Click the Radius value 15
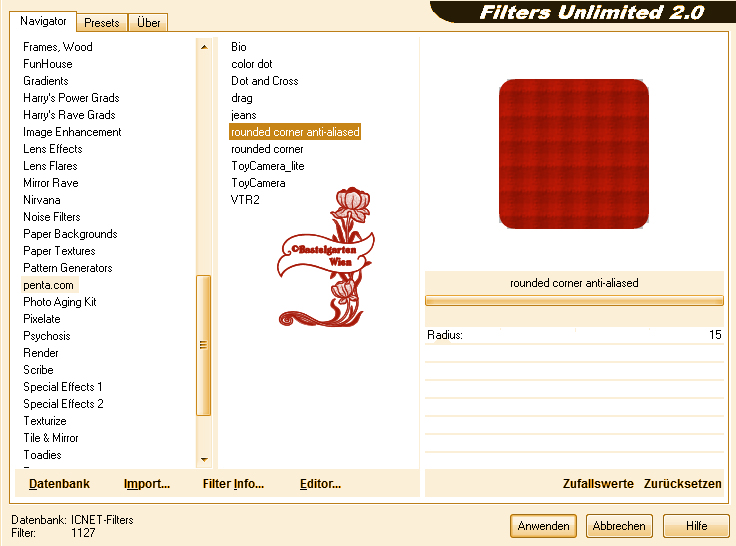The height and width of the screenshot is (546, 736). coord(715,335)
